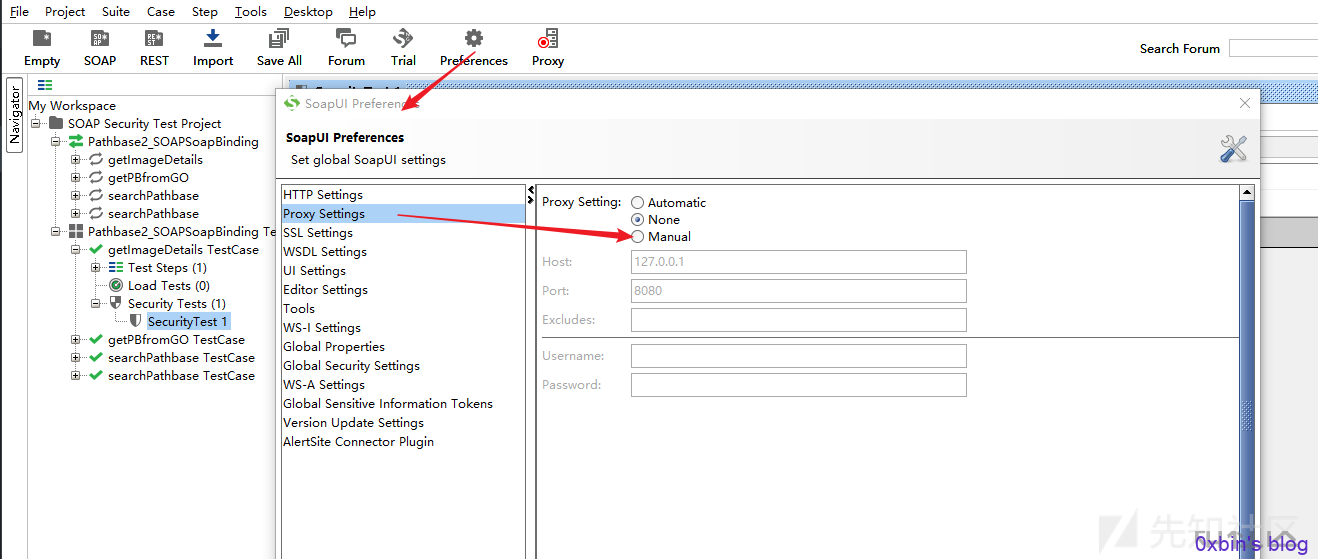Image resolution: width=1318 pixels, height=559 pixels.
Task: Create a new REST project icon
Action: [x=154, y=38]
